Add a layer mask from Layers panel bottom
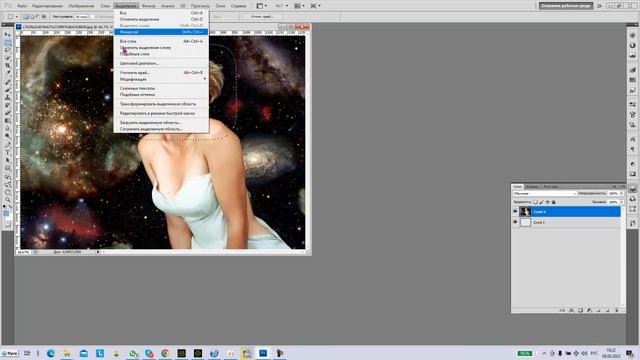 point(580,311)
